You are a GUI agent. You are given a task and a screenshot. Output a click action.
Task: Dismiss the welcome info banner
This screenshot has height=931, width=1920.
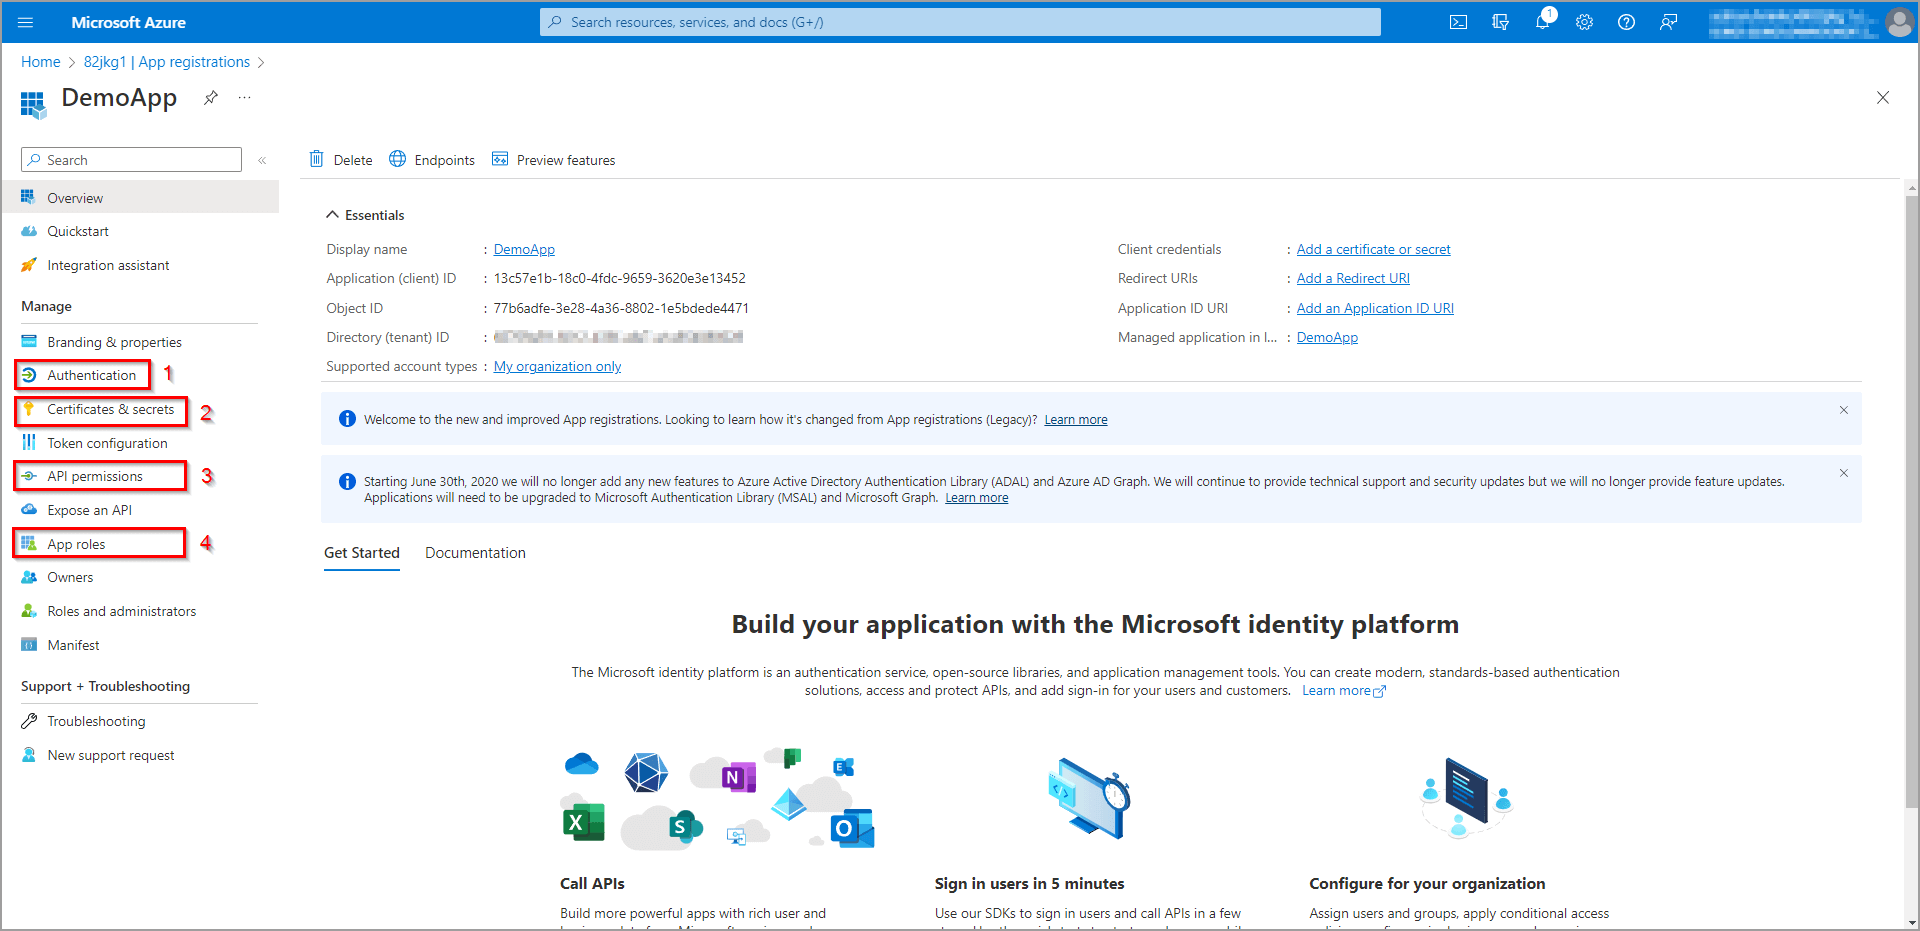(1843, 410)
